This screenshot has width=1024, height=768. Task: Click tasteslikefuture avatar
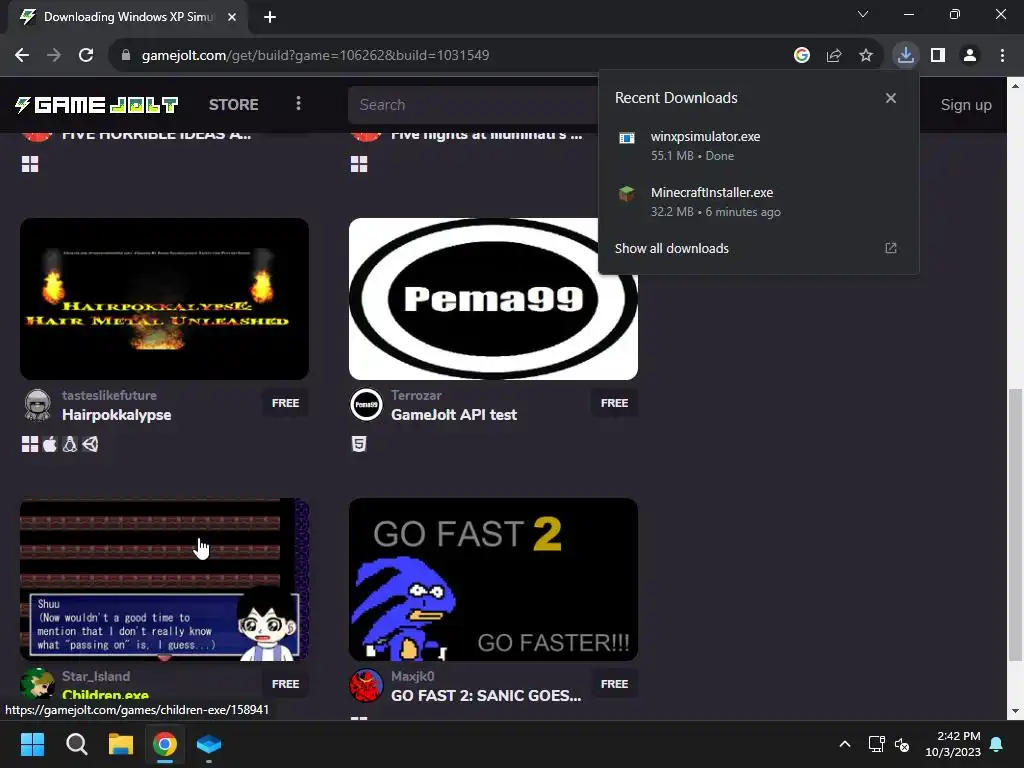pos(38,405)
